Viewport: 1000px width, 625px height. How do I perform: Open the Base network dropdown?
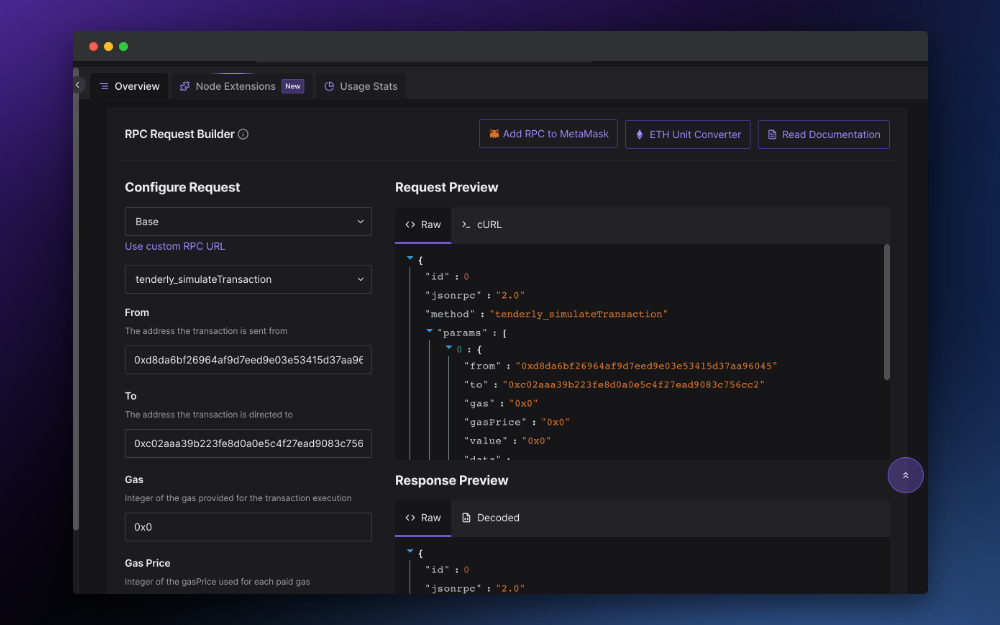[248, 221]
